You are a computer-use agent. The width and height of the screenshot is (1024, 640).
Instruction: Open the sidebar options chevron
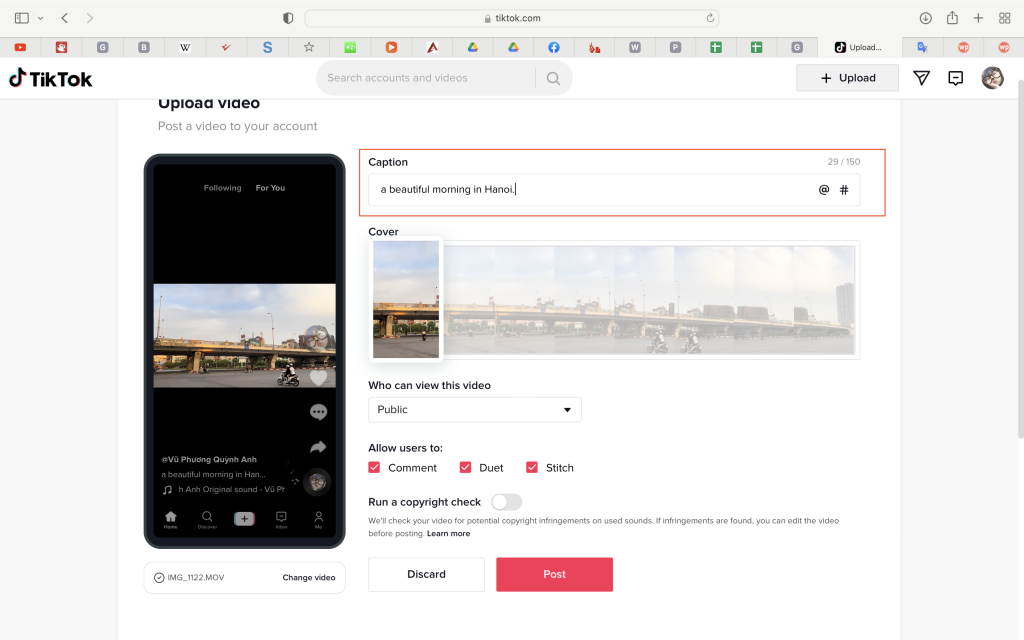point(40,18)
